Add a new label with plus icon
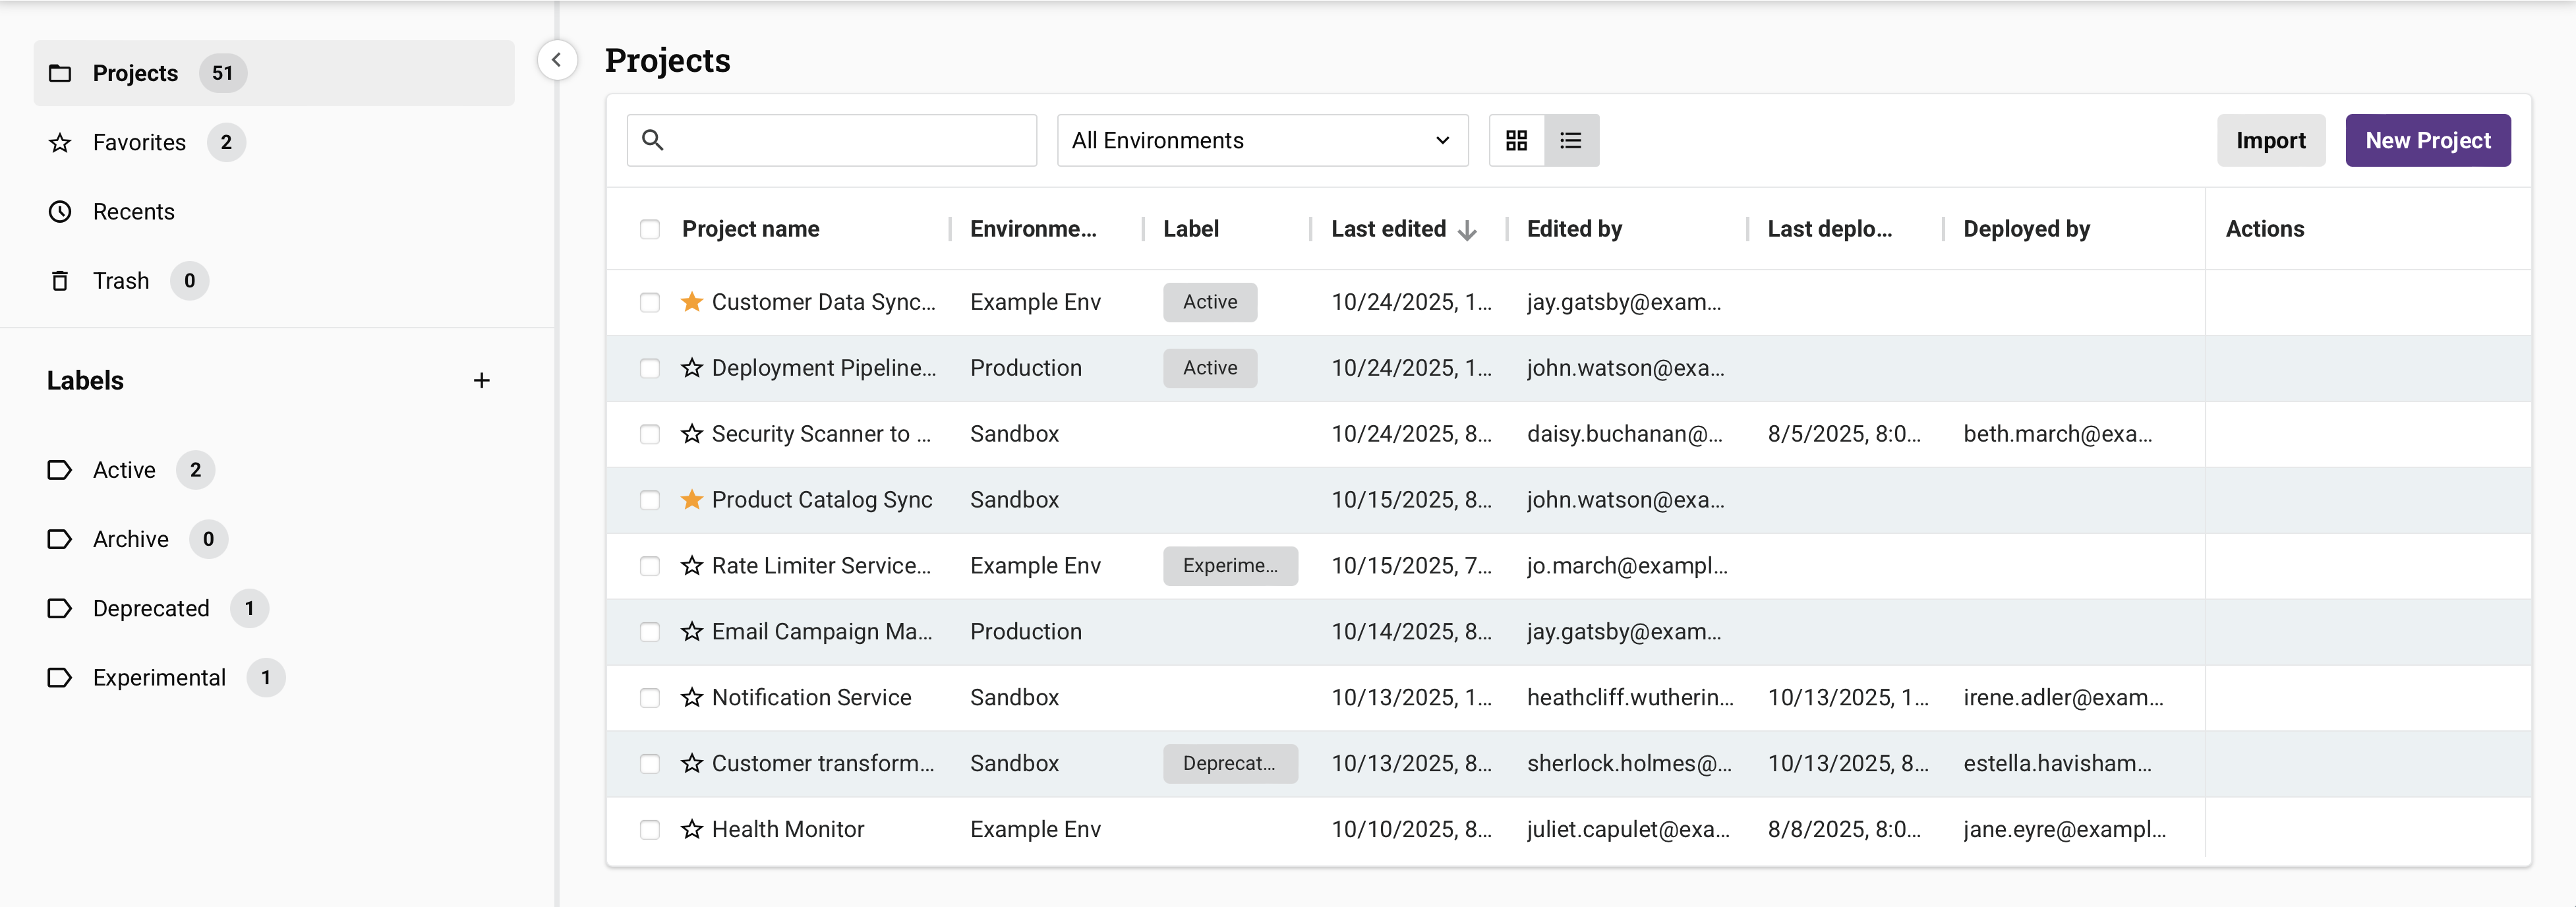 [x=481, y=381]
